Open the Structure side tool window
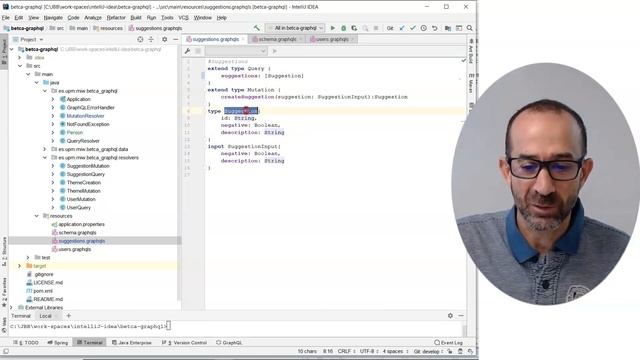 pyautogui.click(x=4, y=251)
